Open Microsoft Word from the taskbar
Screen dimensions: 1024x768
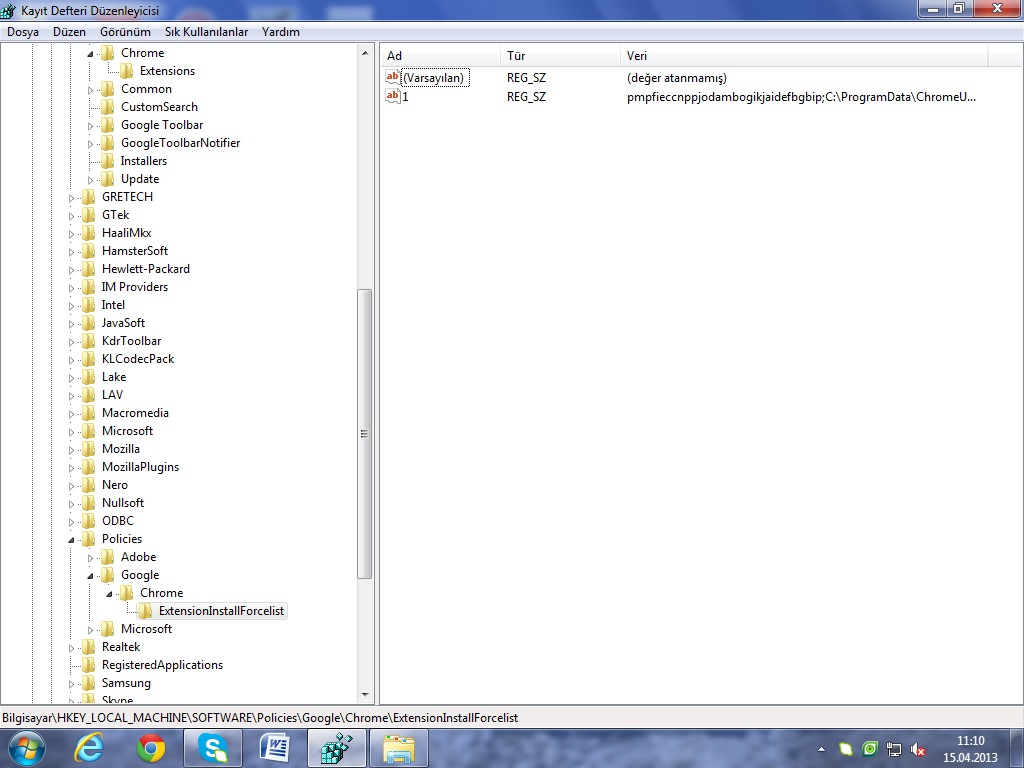coord(274,748)
